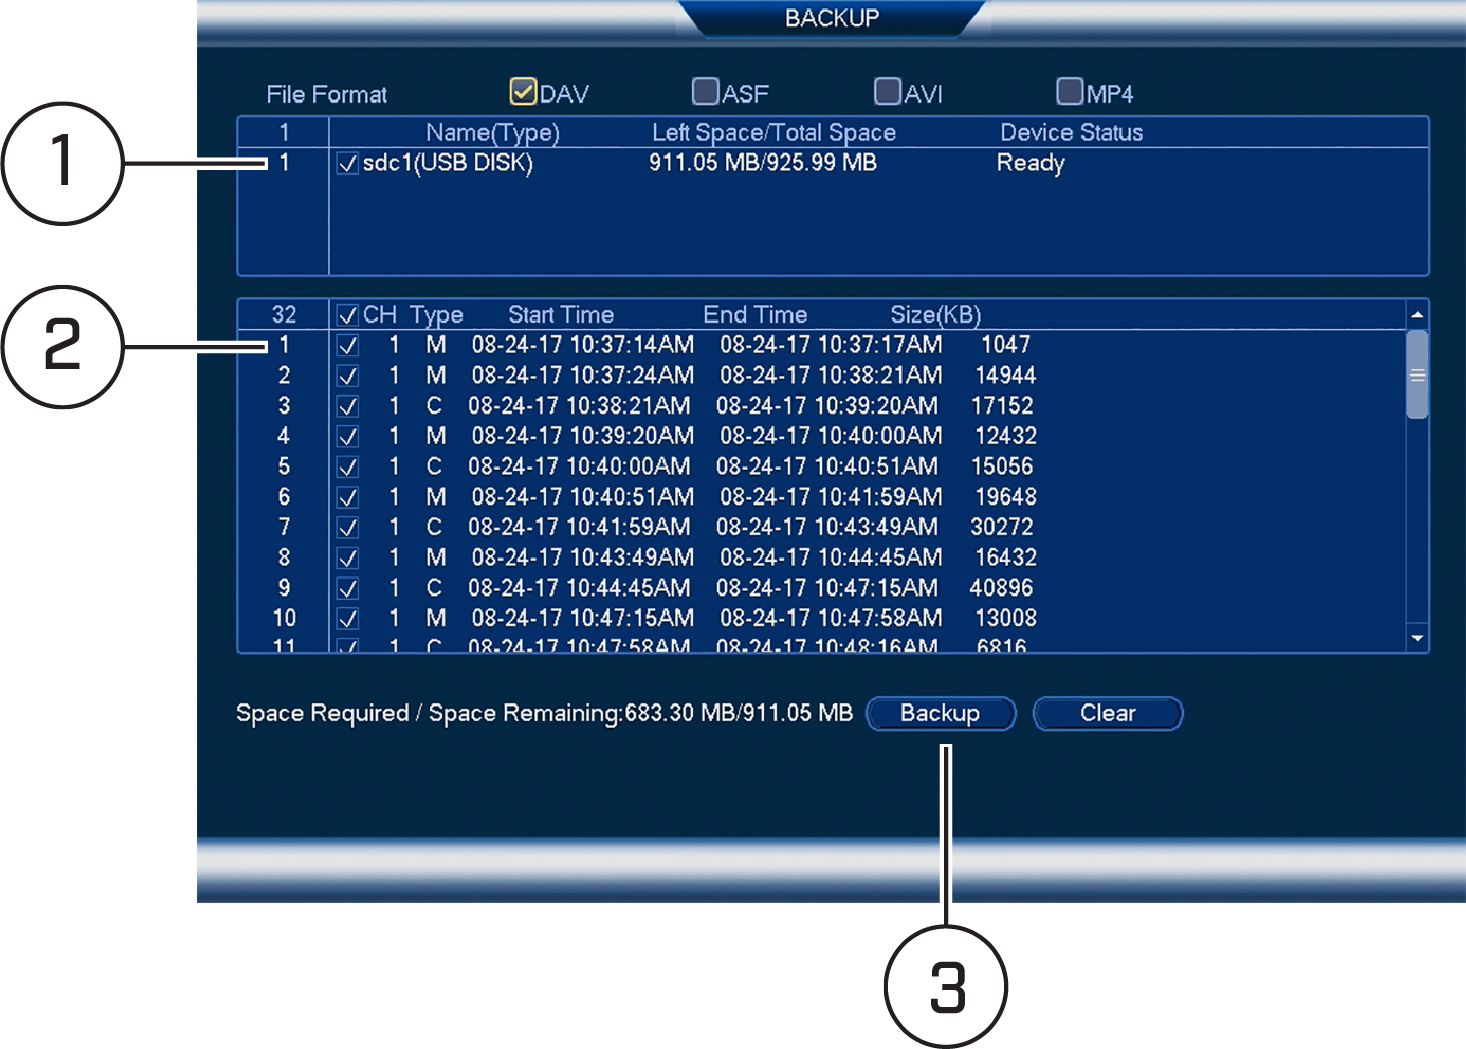This screenshot has width=1466, height=1049.
Task: Click the scroll up arrow of file list
Action: coord(1417,314)
